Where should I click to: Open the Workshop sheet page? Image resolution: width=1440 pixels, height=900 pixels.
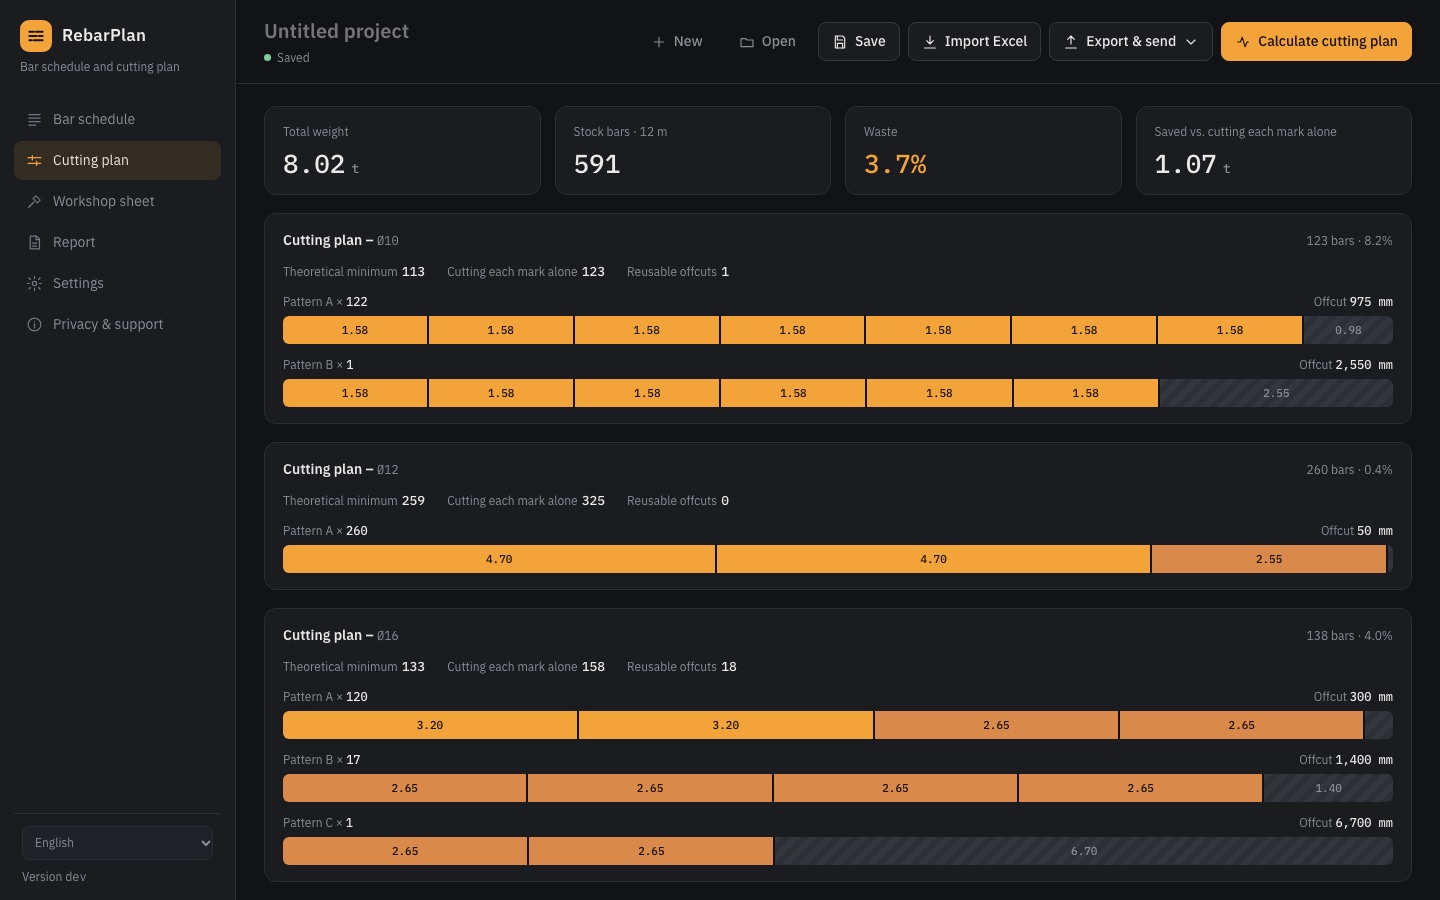(117, 202)
